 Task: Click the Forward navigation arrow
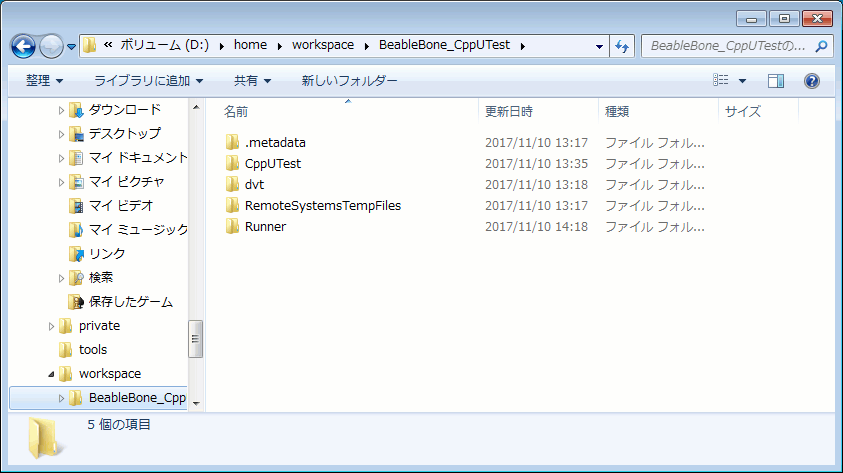[x=51, y=47]
